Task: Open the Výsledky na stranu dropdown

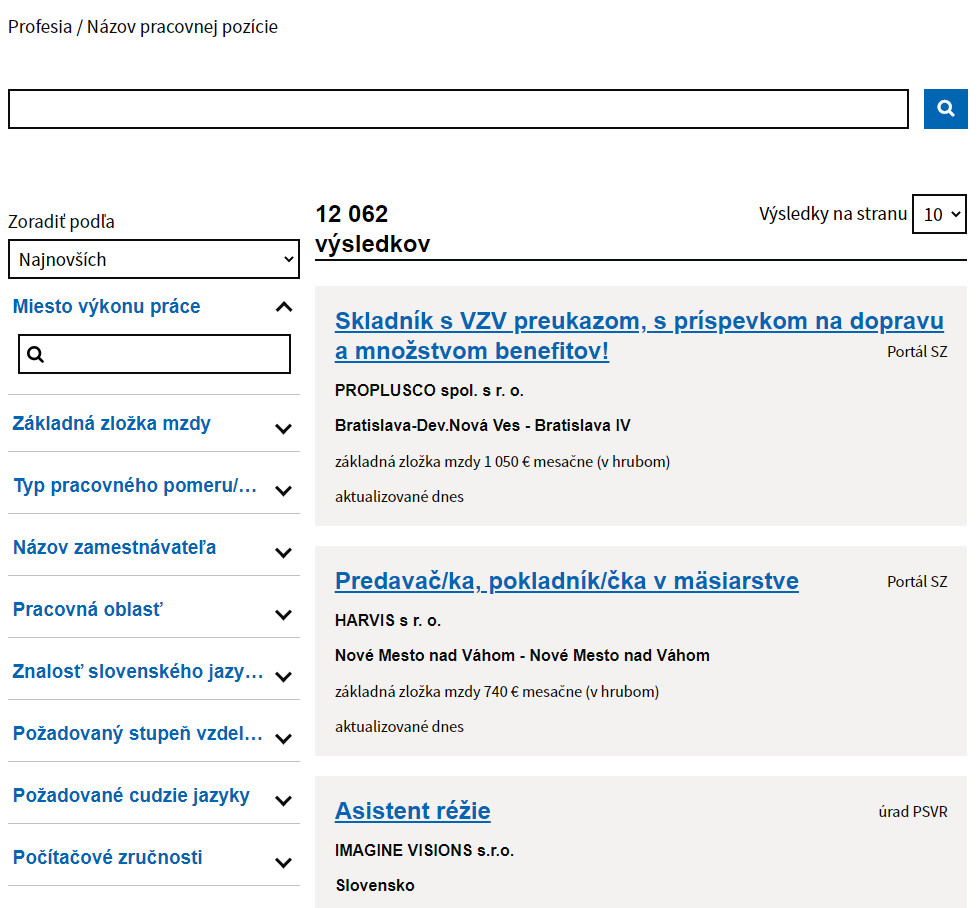Action: (x=939, y=214)
